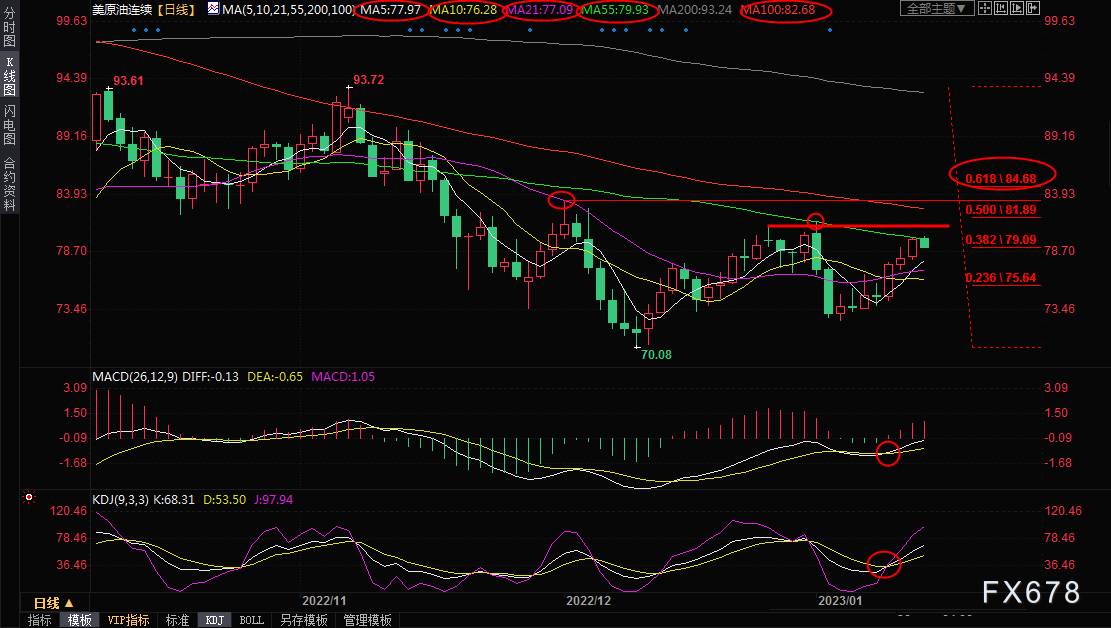Click the MA(5,10,21,55,200,100) parameter label

pos(287,9)
